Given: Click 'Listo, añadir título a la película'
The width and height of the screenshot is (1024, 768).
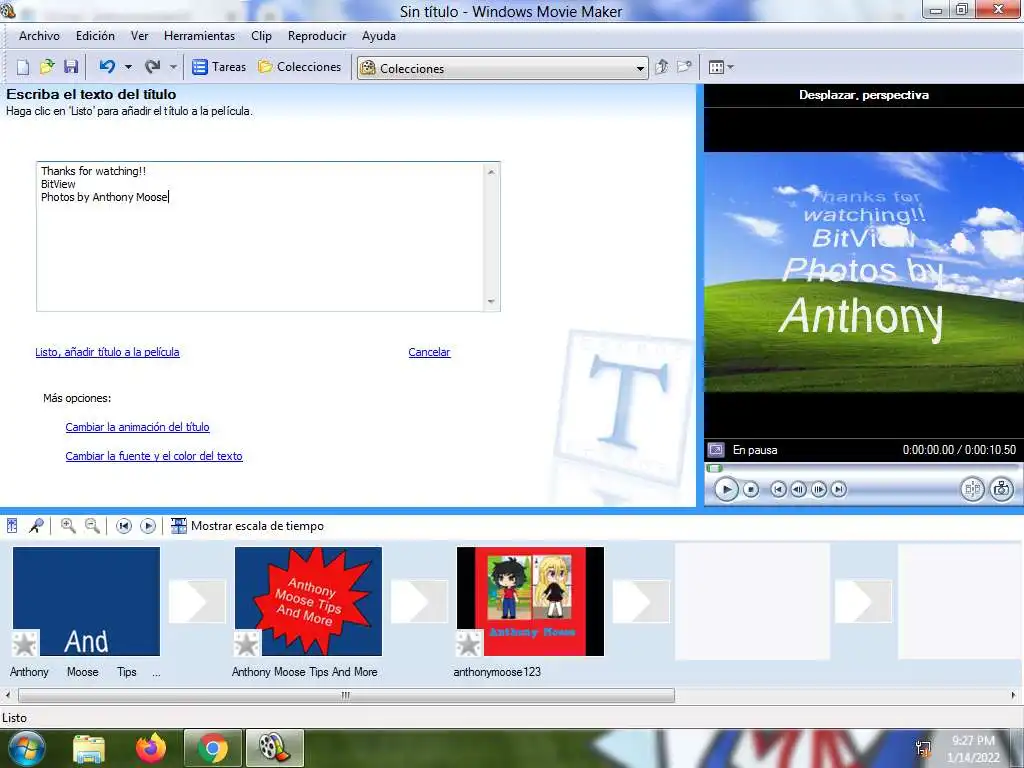Looking at the screenshot, I should pos(107,352).
